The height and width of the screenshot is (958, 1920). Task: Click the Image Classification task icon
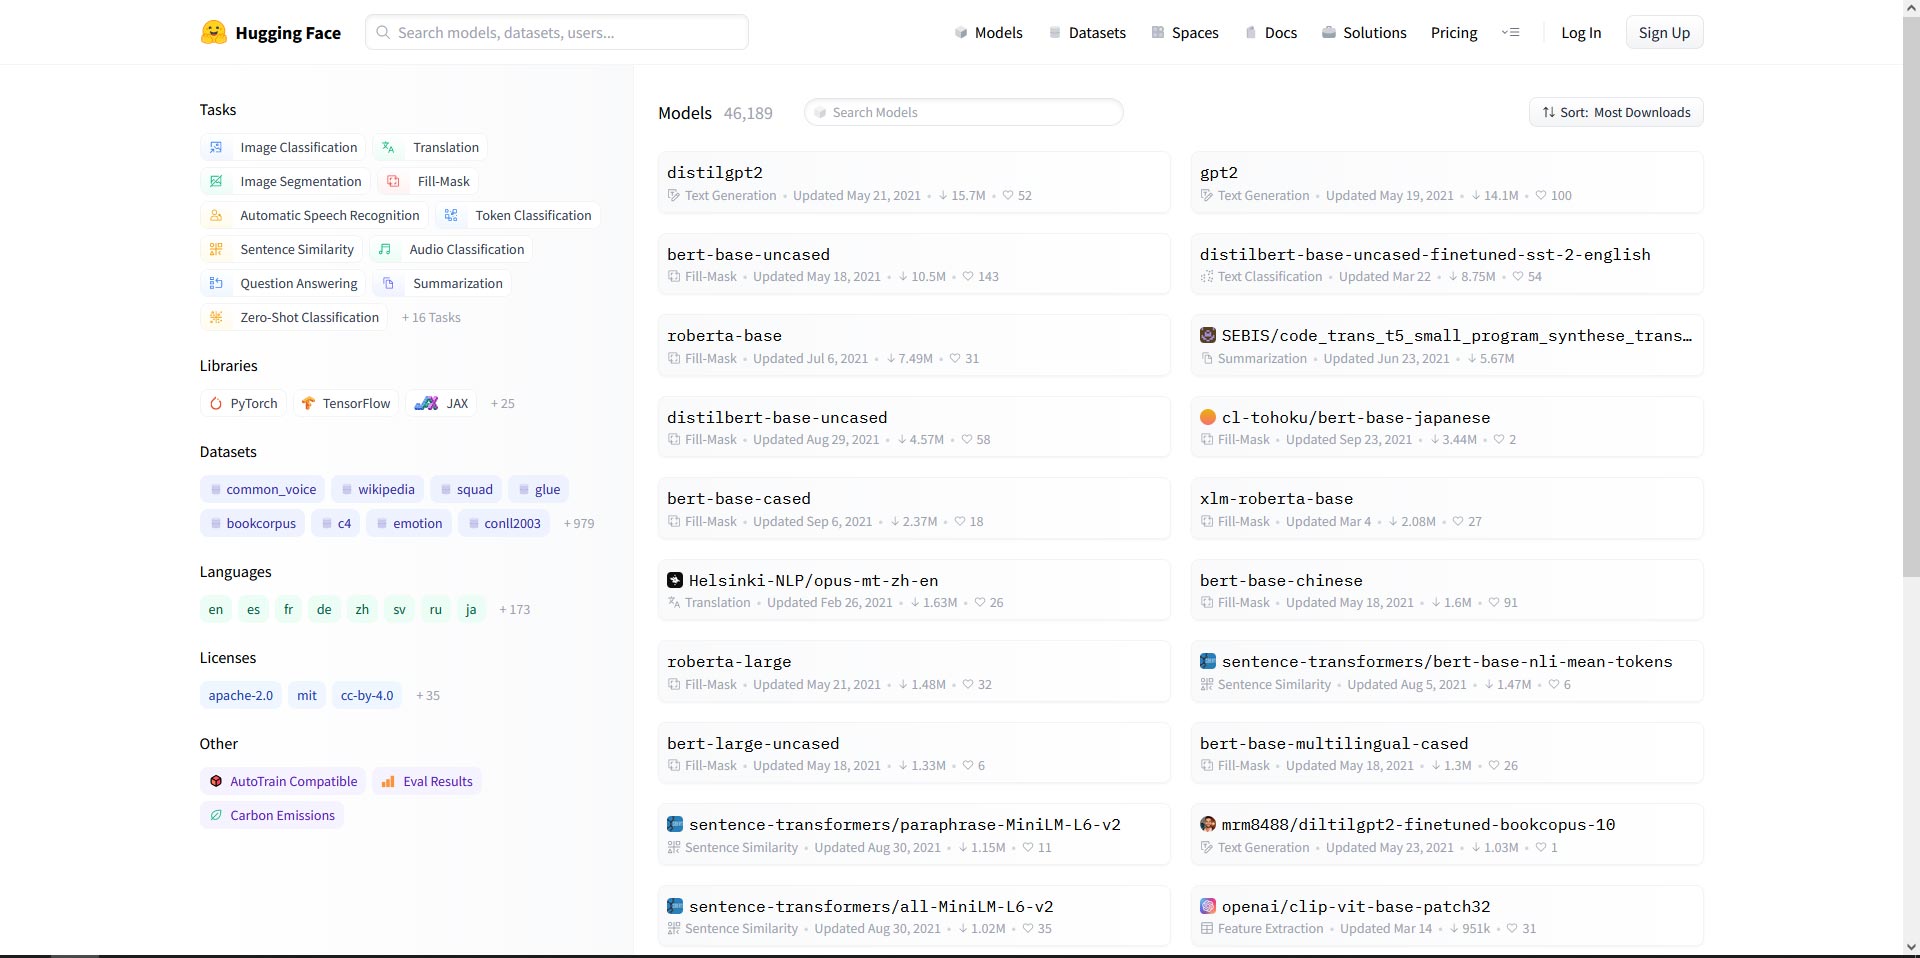(x=216, y=147)
